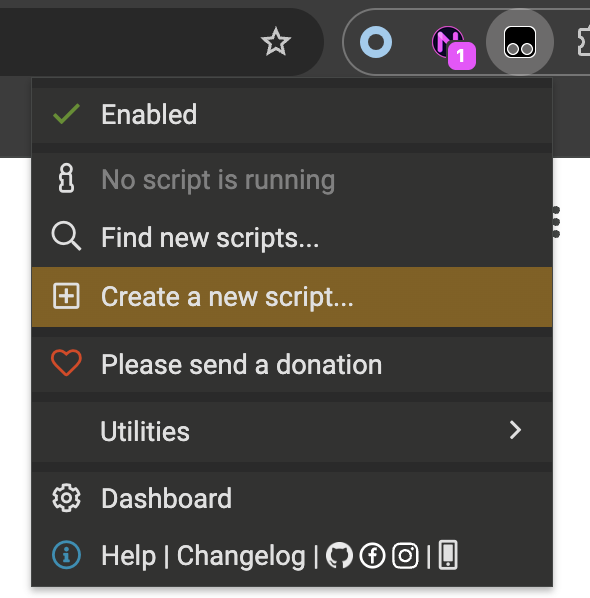Open the Changelog link

[241, 556]
